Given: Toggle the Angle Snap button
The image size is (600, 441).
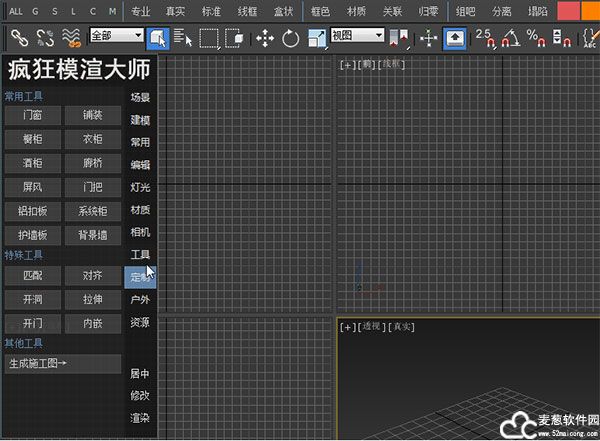Looking at the screenshot, I should click(510, 38).
